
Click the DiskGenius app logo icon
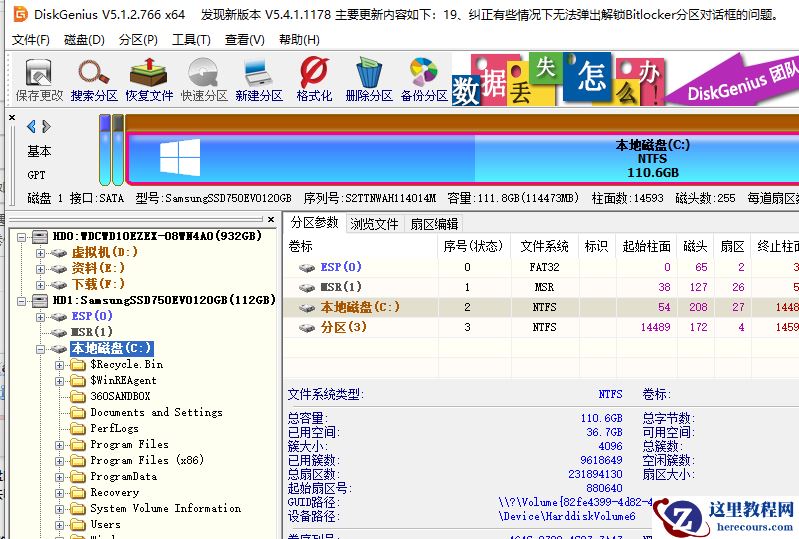21,14
